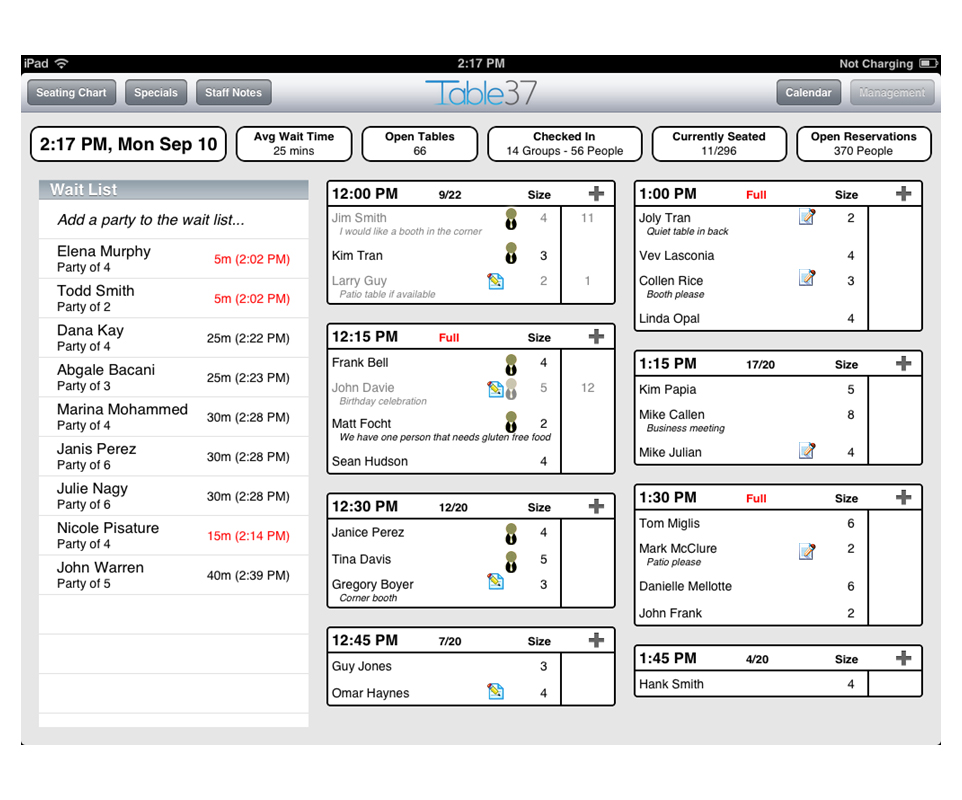Click the checked-in person icon for Frank Bell

click(511, 364)
